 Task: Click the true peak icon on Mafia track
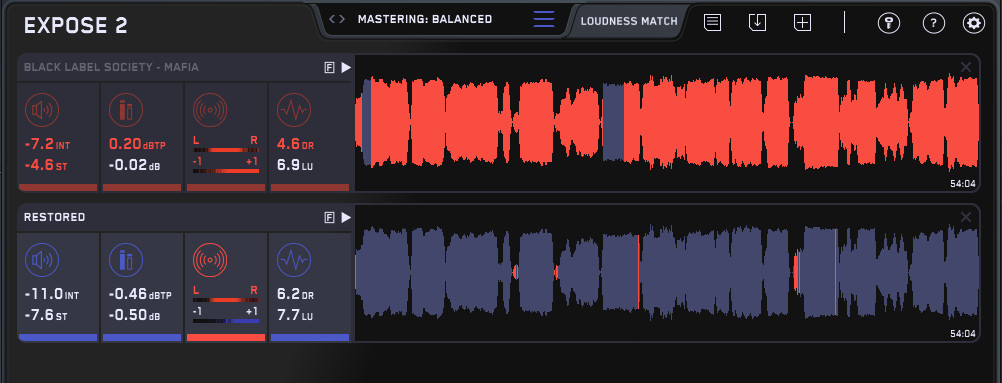point(126,110)
